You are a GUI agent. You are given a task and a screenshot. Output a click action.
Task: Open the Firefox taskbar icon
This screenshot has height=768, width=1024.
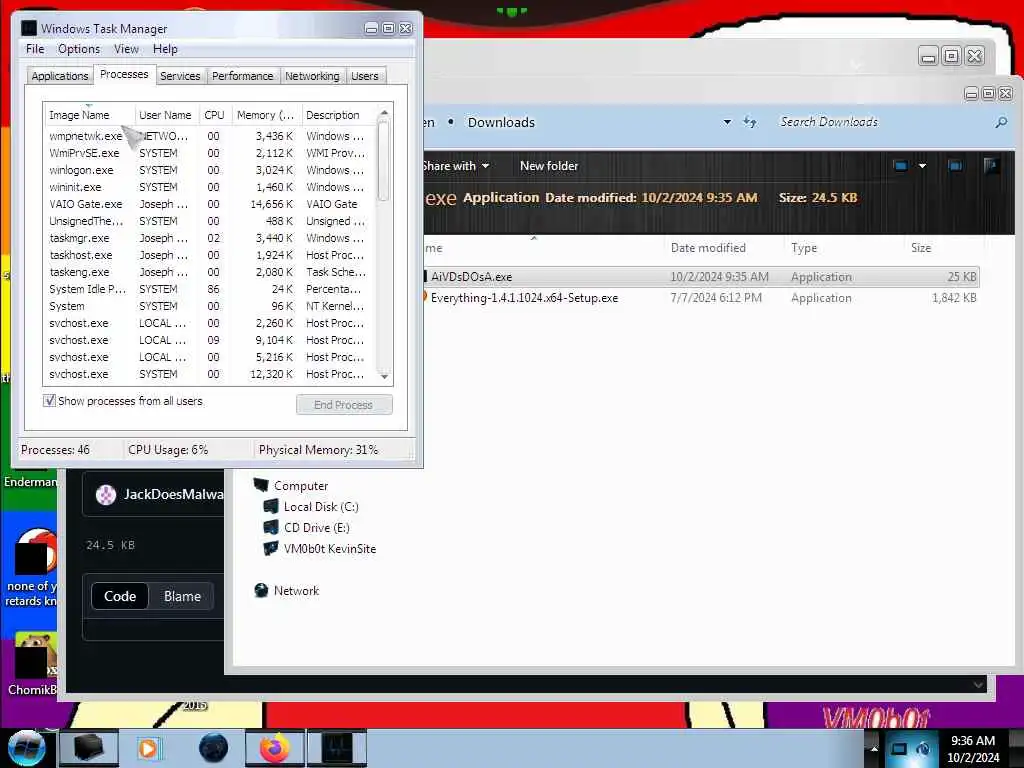(x=274, y=748)
